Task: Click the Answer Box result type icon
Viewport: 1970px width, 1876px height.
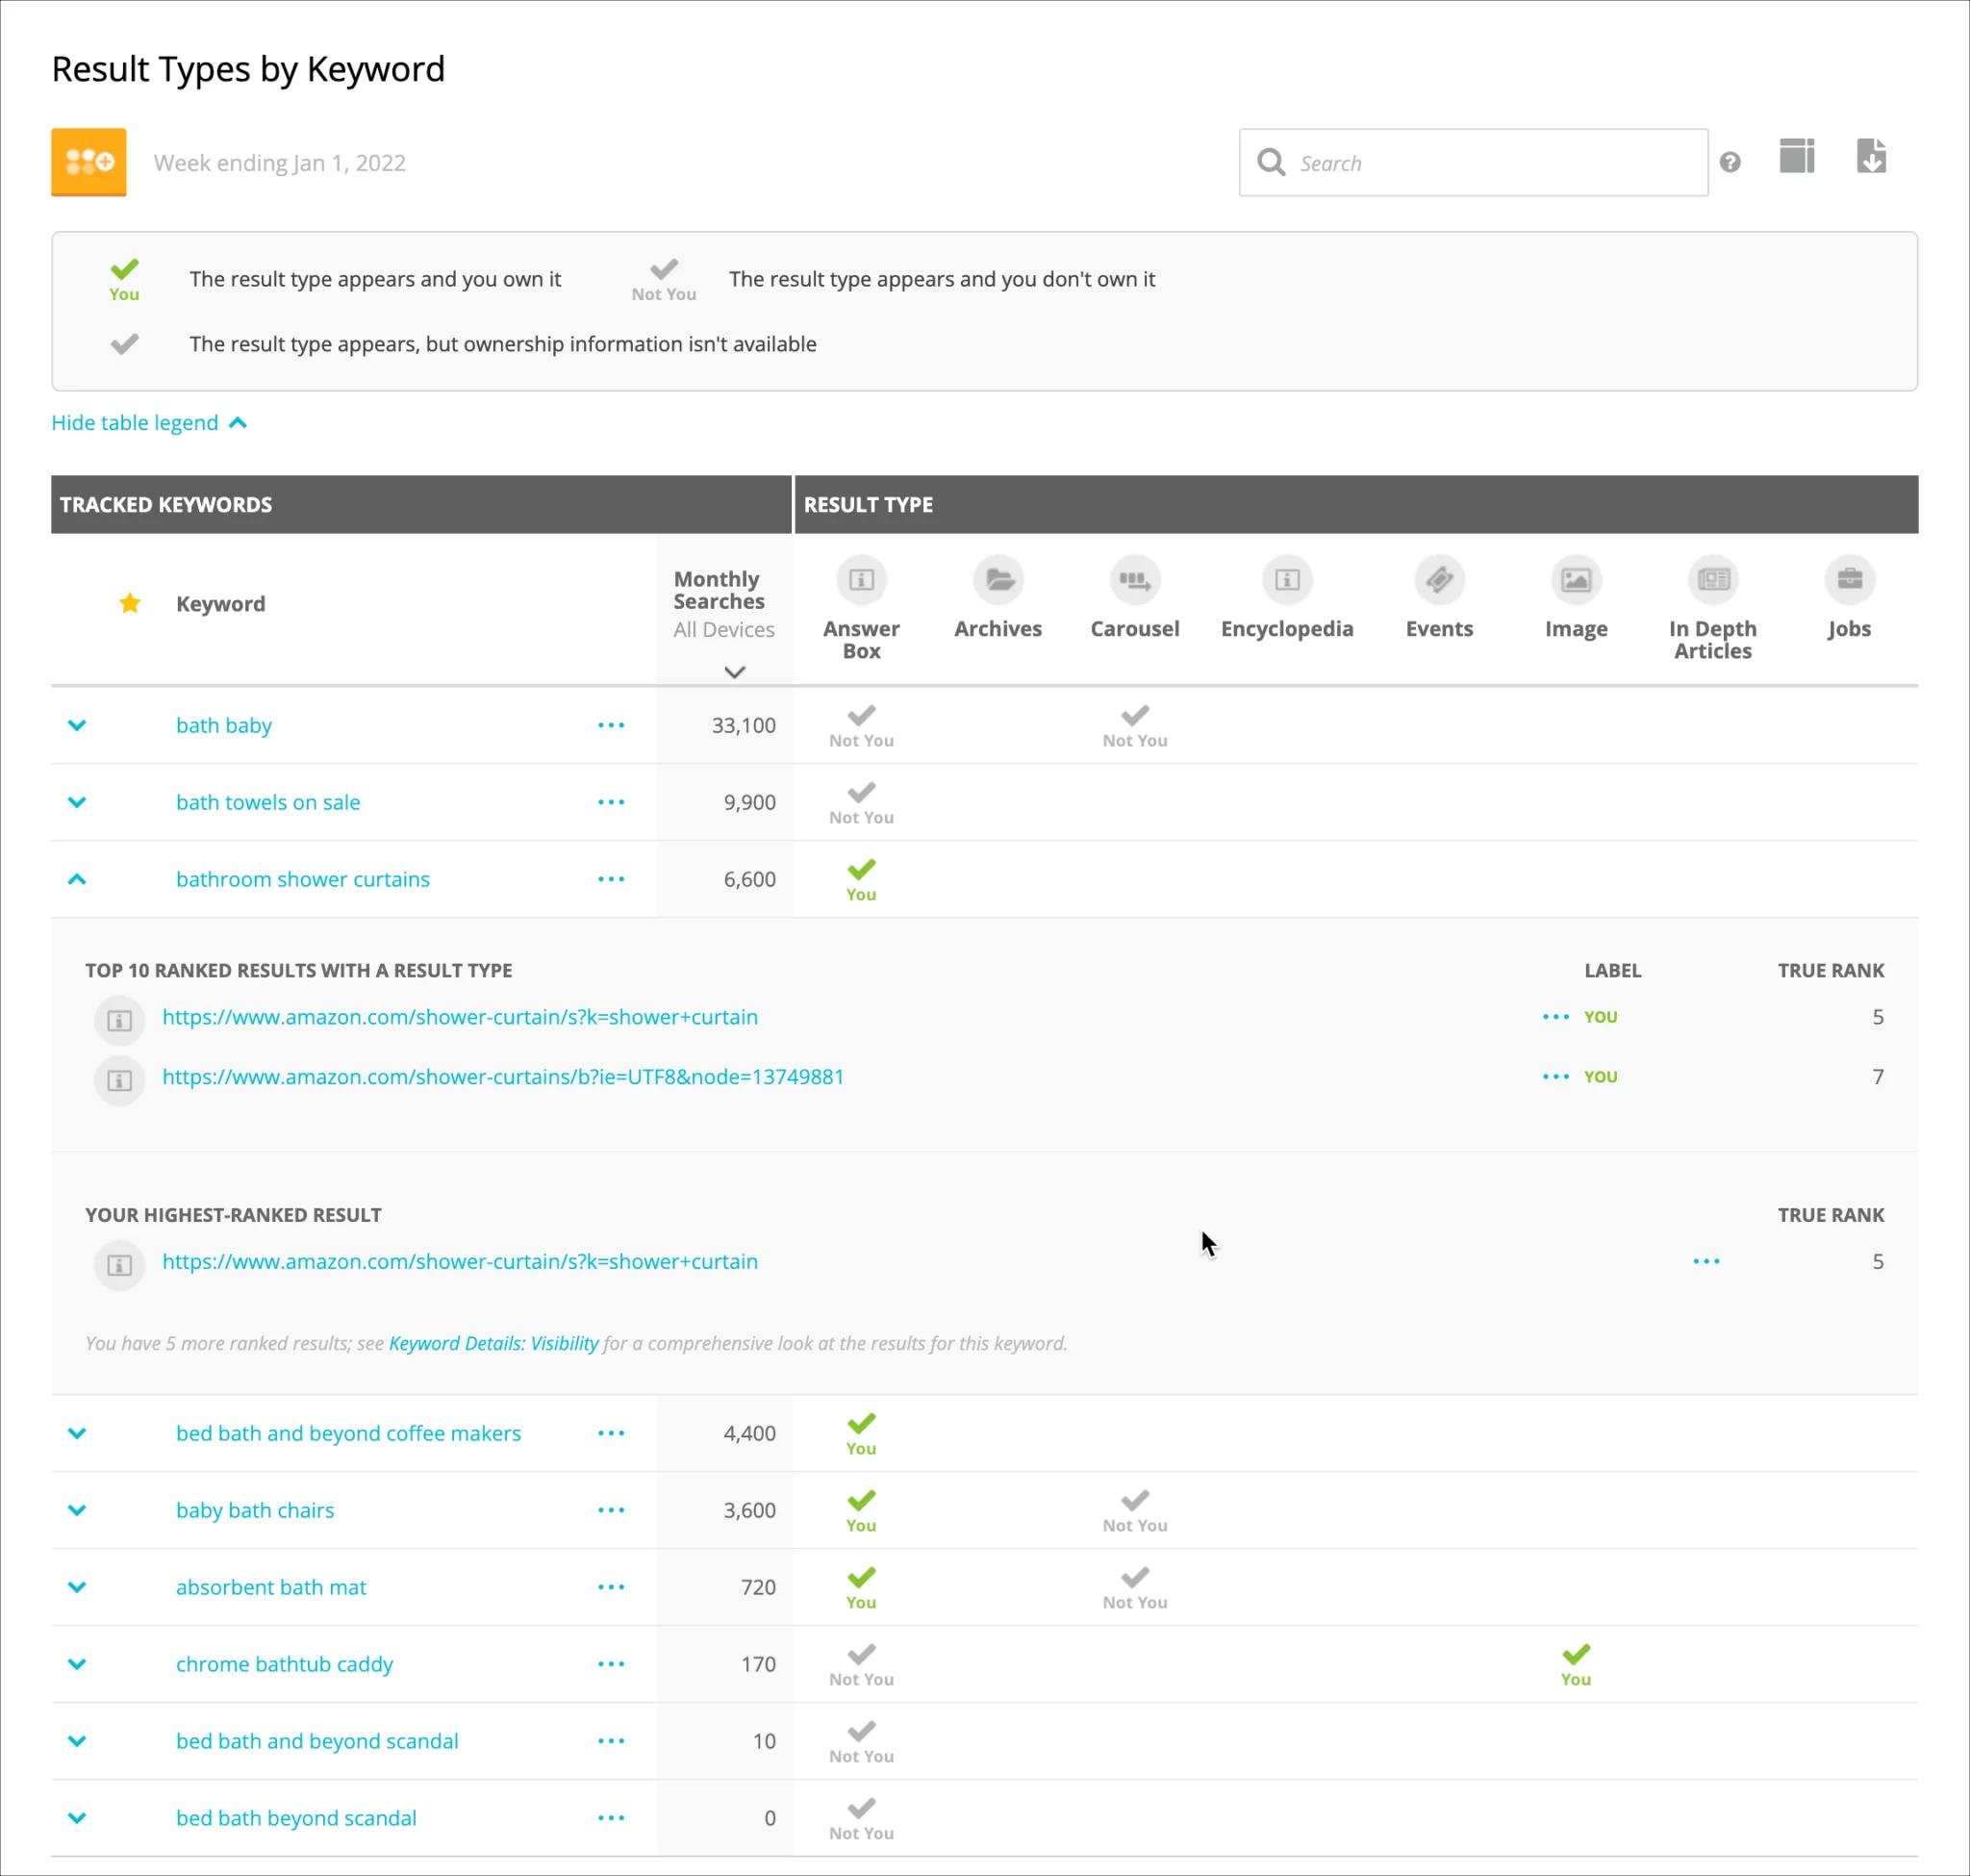Action: [x=861, y=580]
